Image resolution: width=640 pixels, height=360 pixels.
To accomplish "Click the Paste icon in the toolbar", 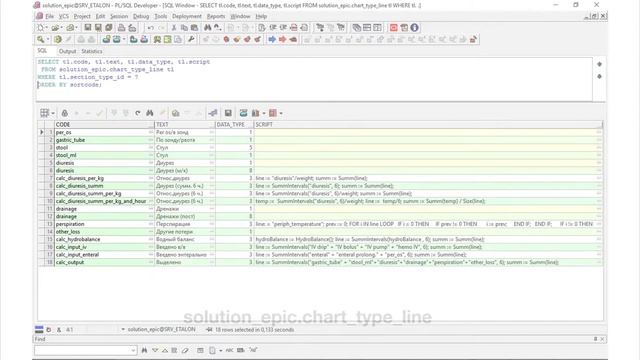I will [x=194, y=28].
